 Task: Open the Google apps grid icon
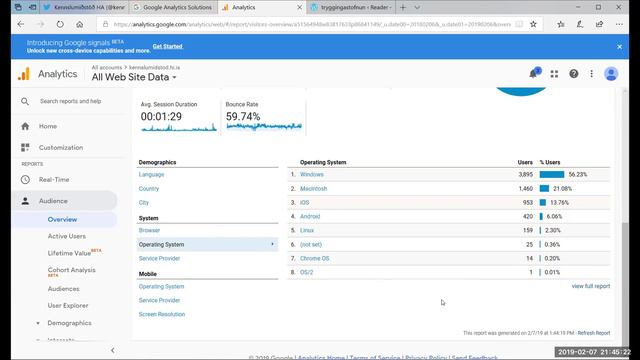pyautogui.click(x=554, y=74)
